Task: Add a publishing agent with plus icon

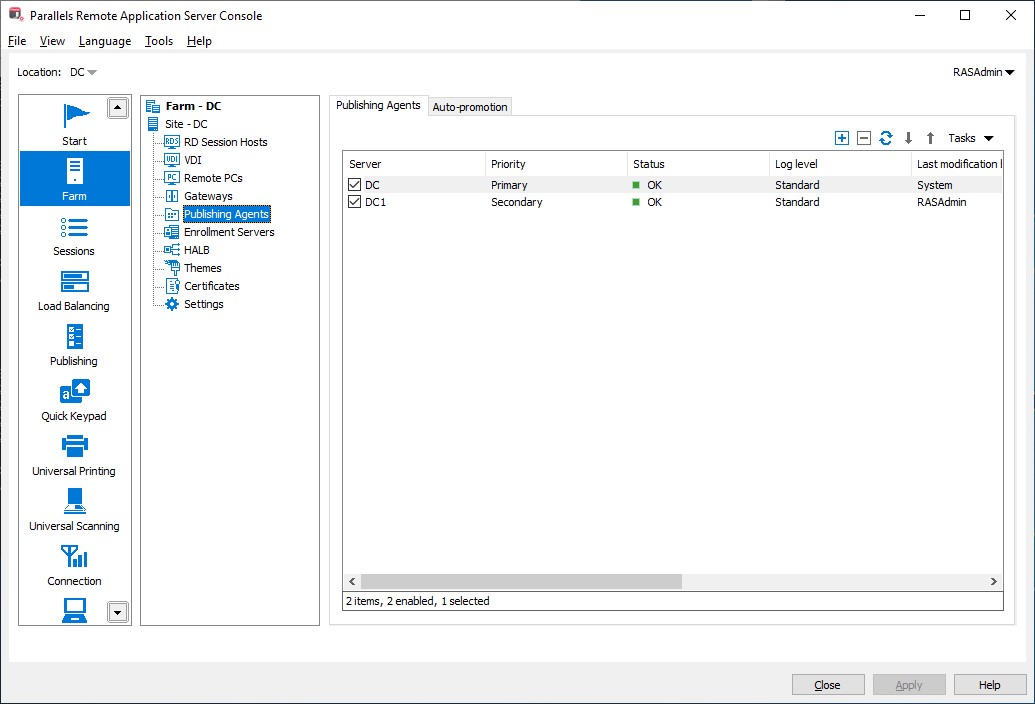Action: pyautogui.click(x=842, y=138)
